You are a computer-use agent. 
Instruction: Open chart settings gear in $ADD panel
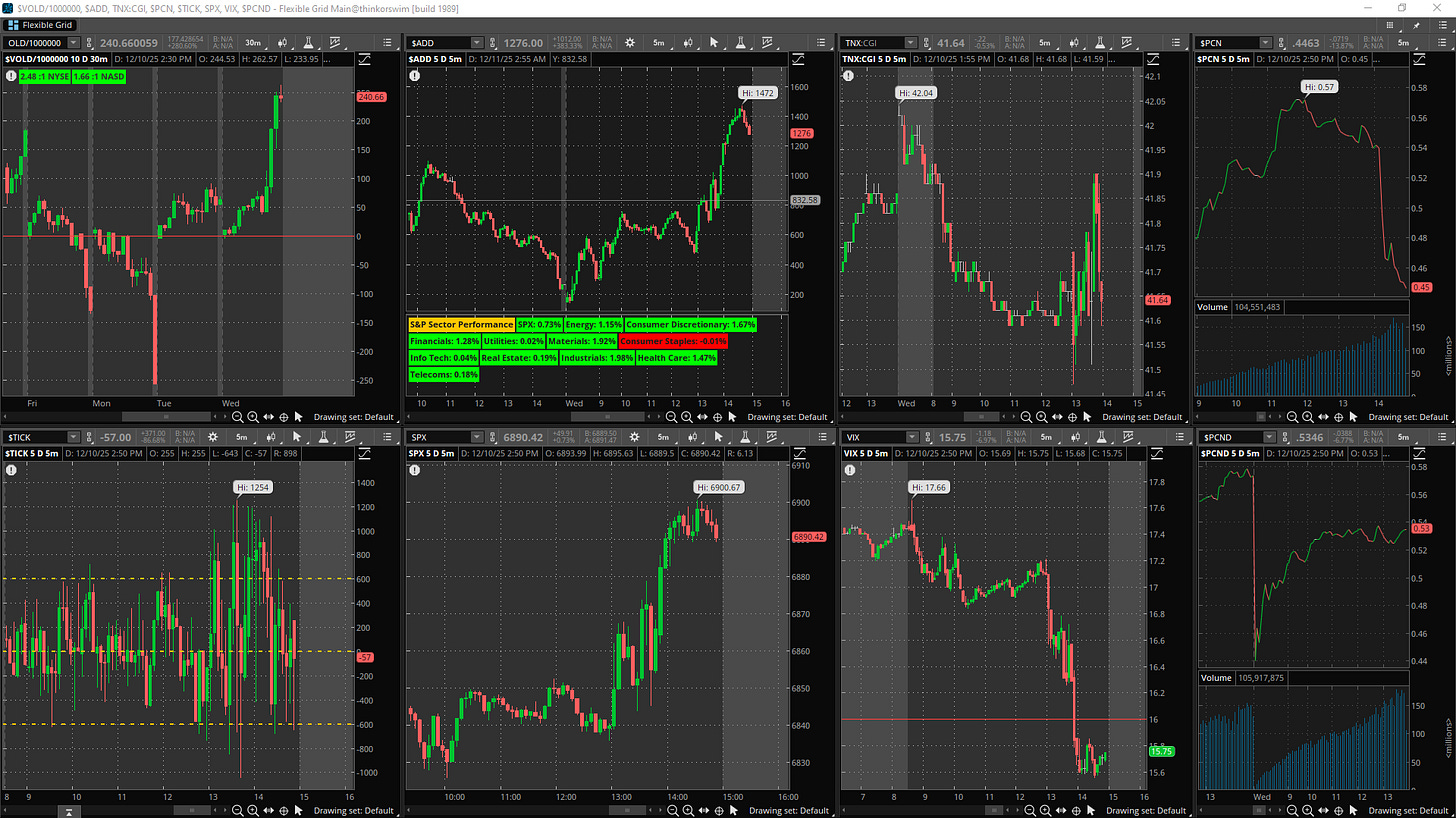(x=630, y=43)
